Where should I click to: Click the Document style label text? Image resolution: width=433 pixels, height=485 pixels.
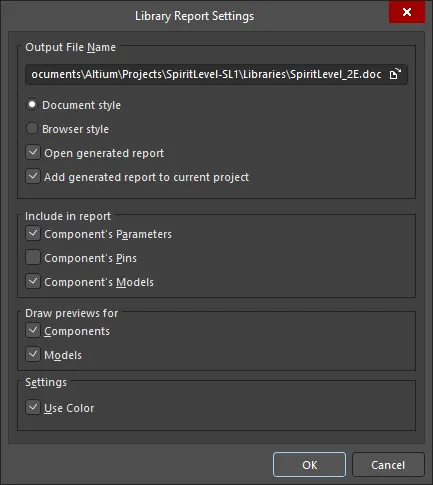click(x=81, y=105)
